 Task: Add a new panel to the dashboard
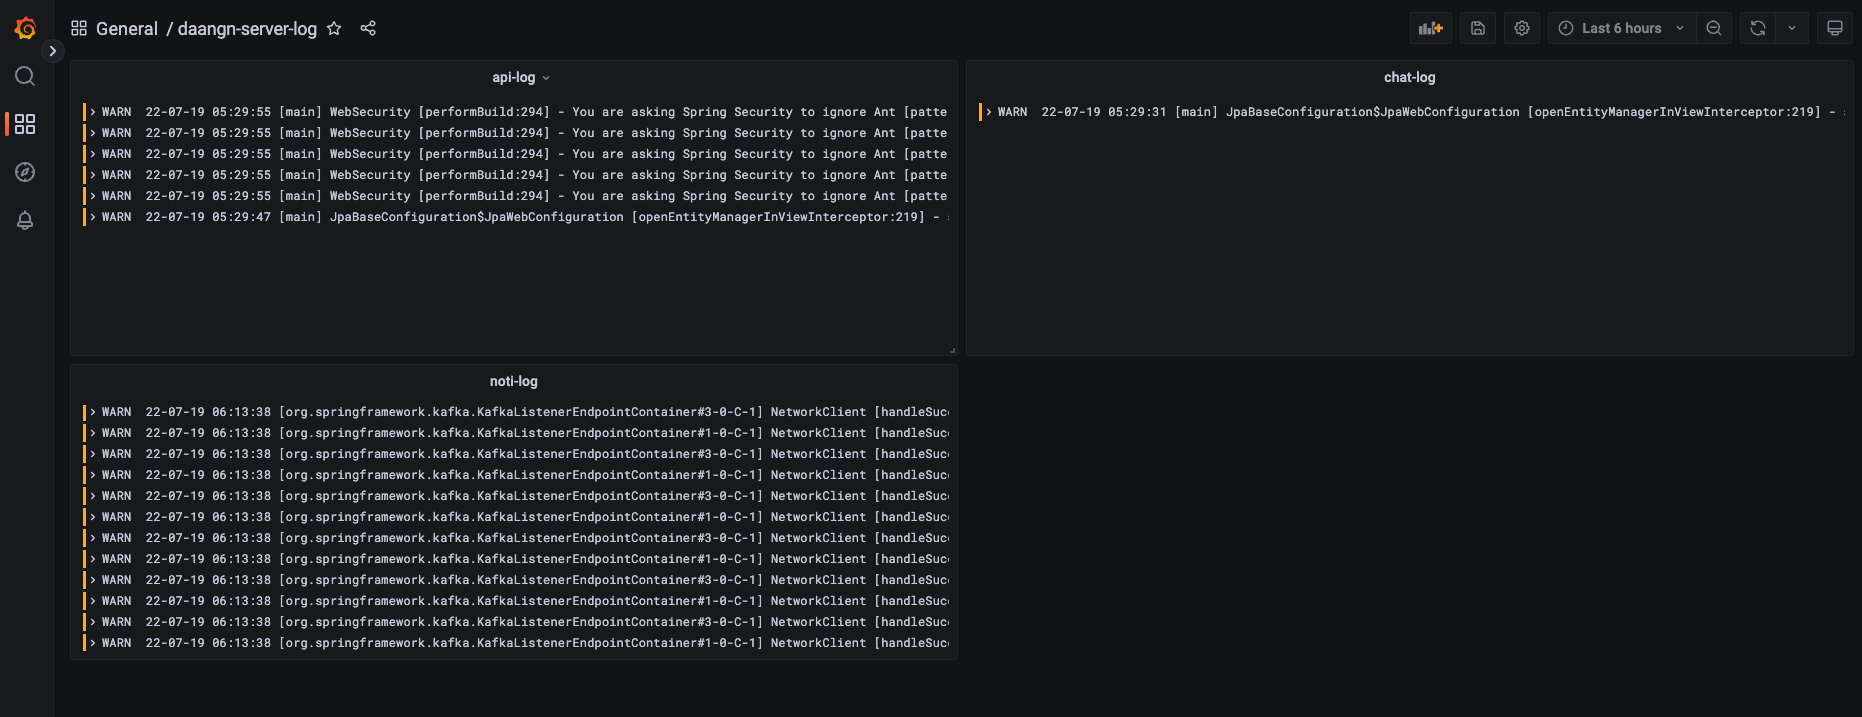[1430, 28]
